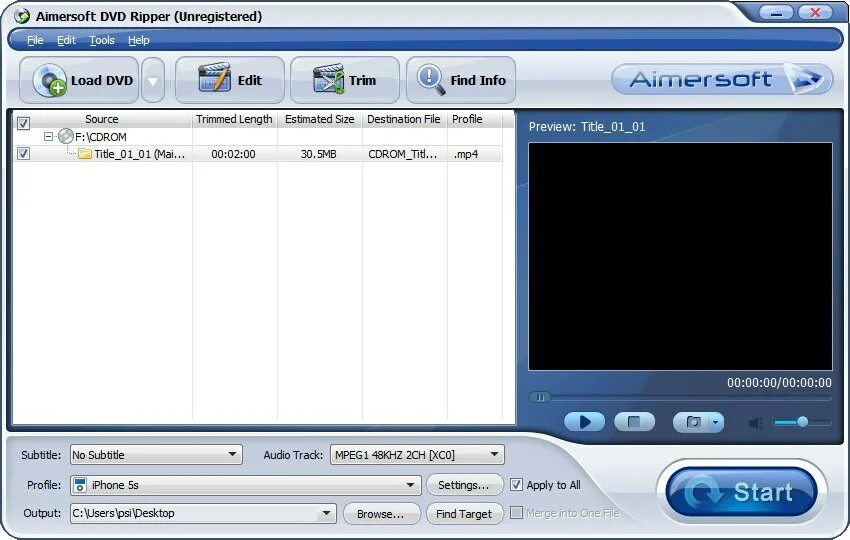Viewport: 850px width, 540px height.
Task: Click the app icon in title bar
Action: pos(22,16)
